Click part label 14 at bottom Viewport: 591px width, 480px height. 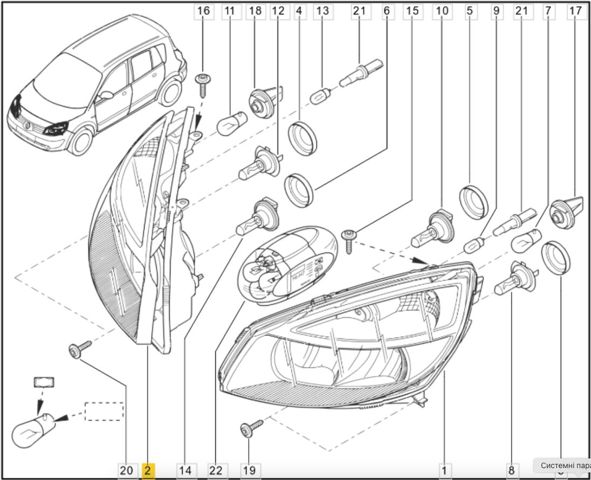[185, 470]
